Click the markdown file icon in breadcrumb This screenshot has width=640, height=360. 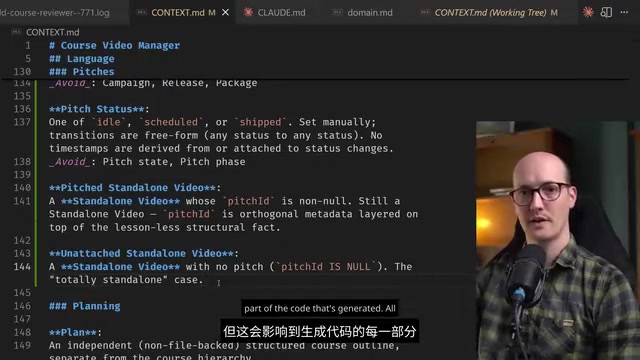(16, 32)
